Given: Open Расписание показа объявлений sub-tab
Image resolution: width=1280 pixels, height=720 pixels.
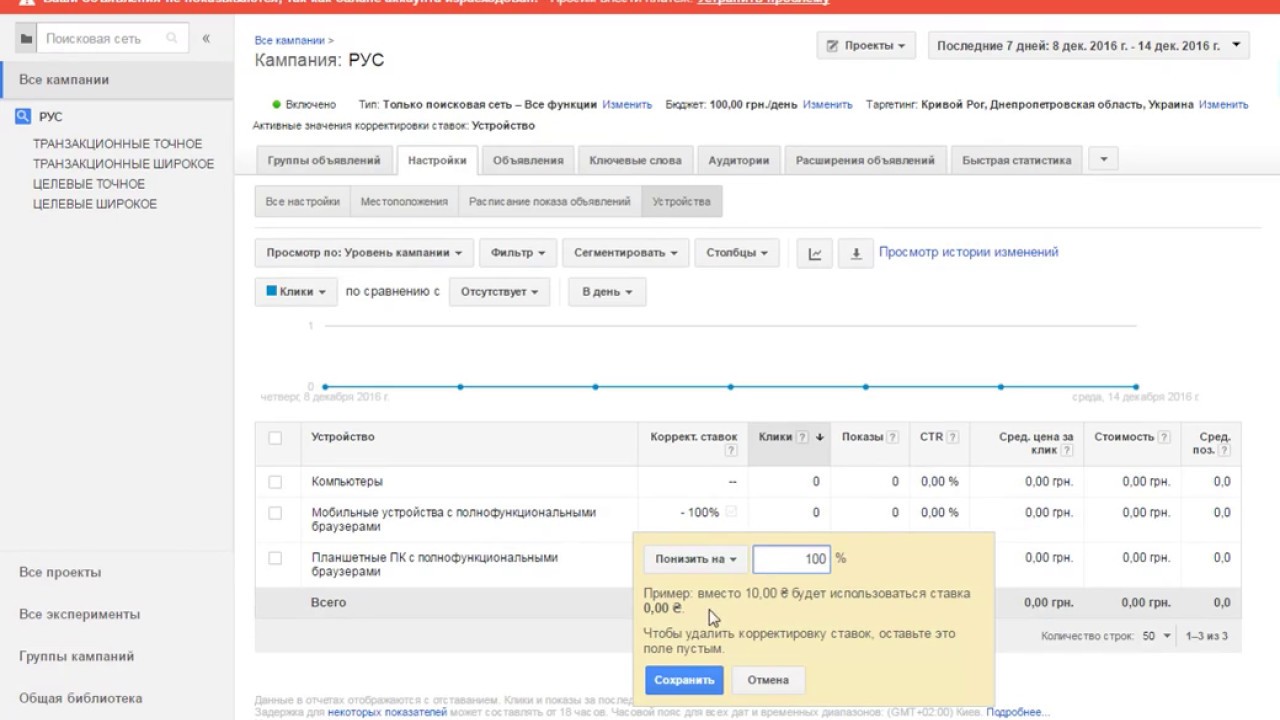Looking at the screenshot, I should click(550, 201).
